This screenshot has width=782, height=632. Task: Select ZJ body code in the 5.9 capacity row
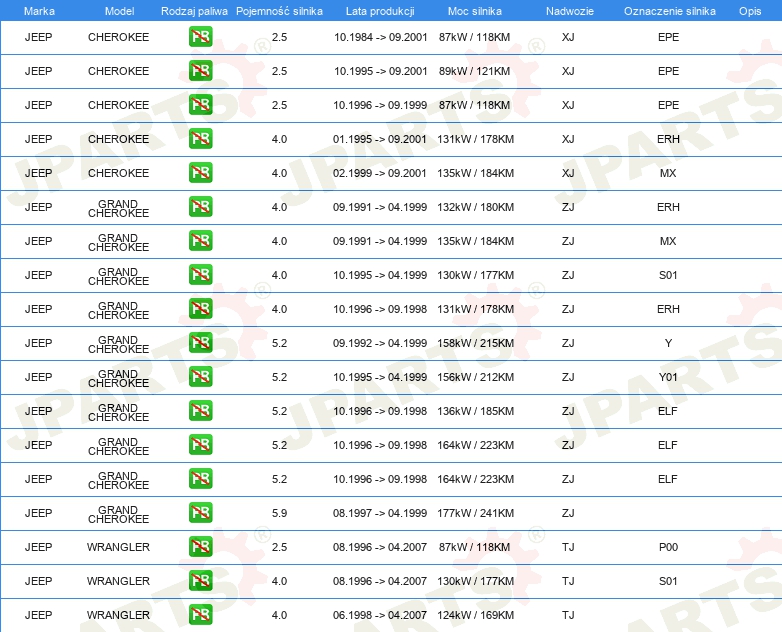point(568,513)
